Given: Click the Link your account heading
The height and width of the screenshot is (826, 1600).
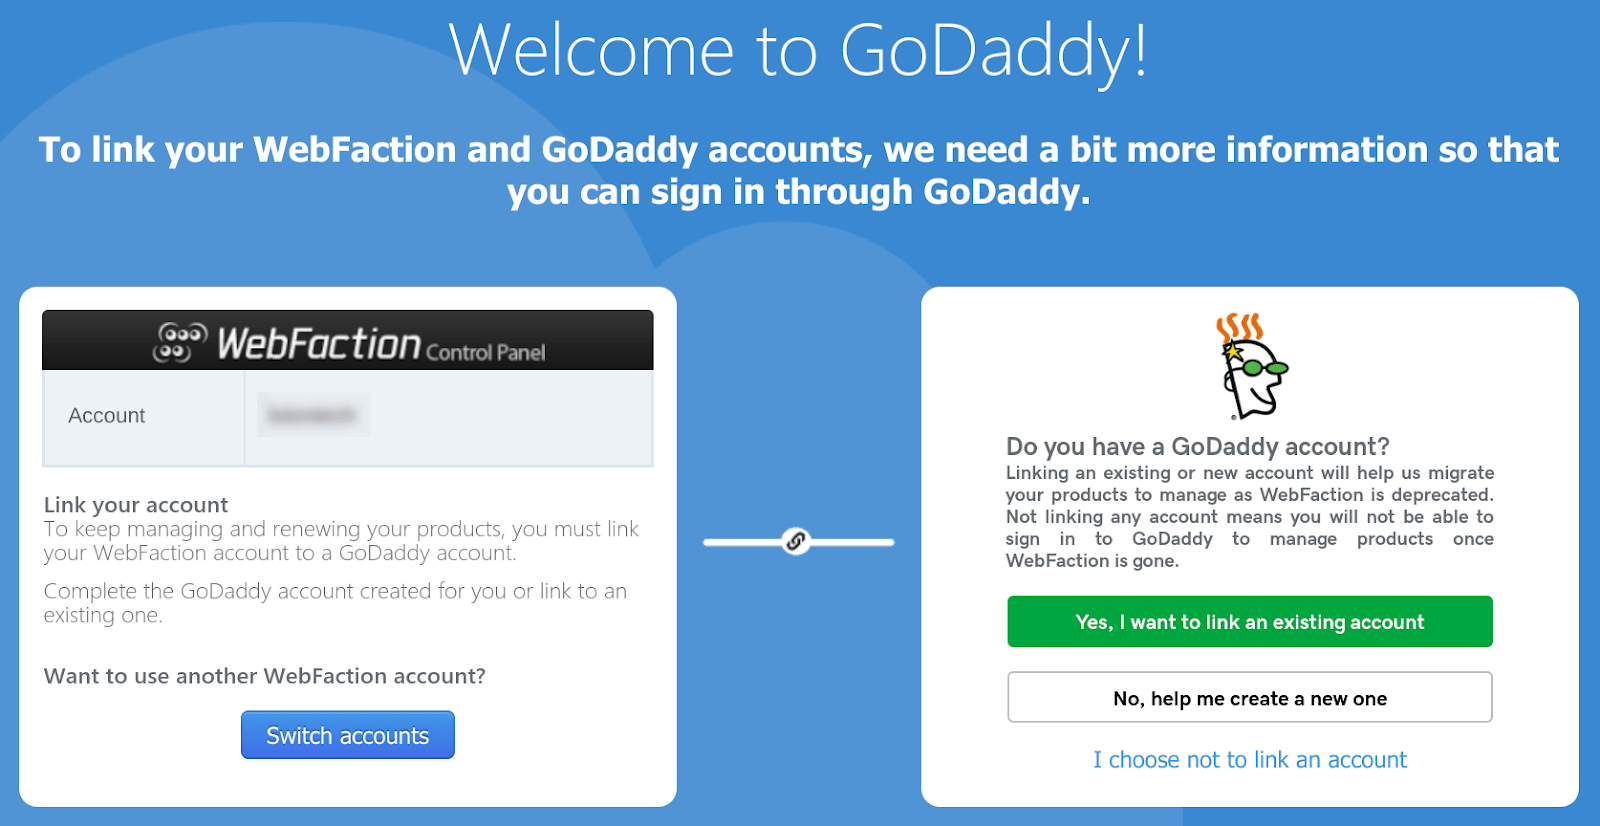Looking at the screenshot, I should (x=136, y=505).
